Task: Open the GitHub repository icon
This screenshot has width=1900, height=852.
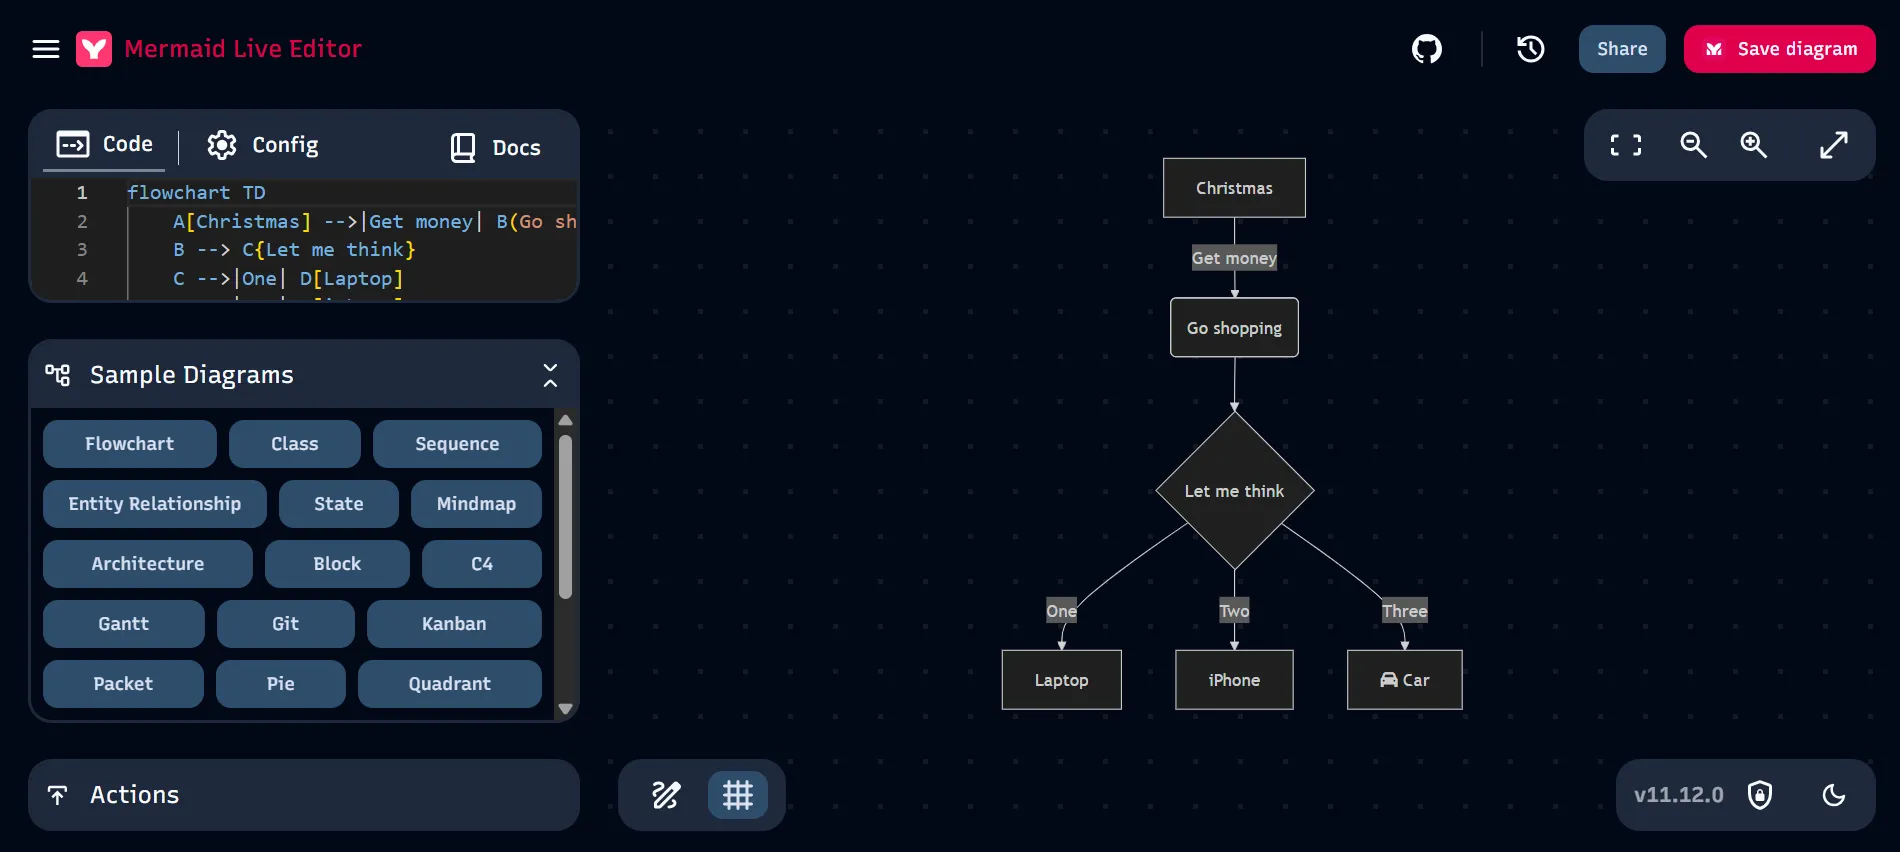Action: pyautogui.click(x=1427, y=49)
